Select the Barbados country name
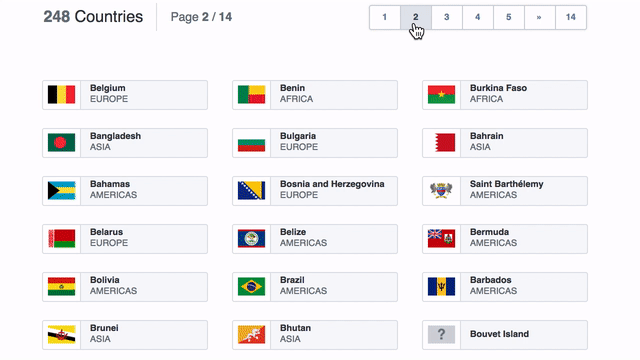The height and width of the screenshot is (360, 640). pos(491,280)
